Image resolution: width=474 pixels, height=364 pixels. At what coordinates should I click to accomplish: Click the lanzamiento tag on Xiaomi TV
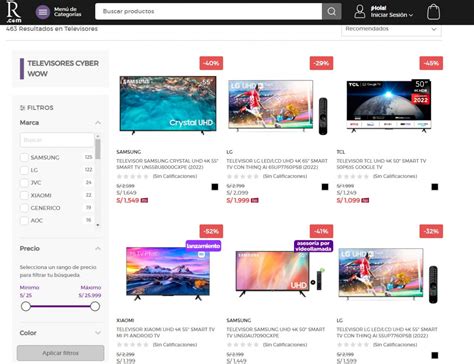[203, 246]
